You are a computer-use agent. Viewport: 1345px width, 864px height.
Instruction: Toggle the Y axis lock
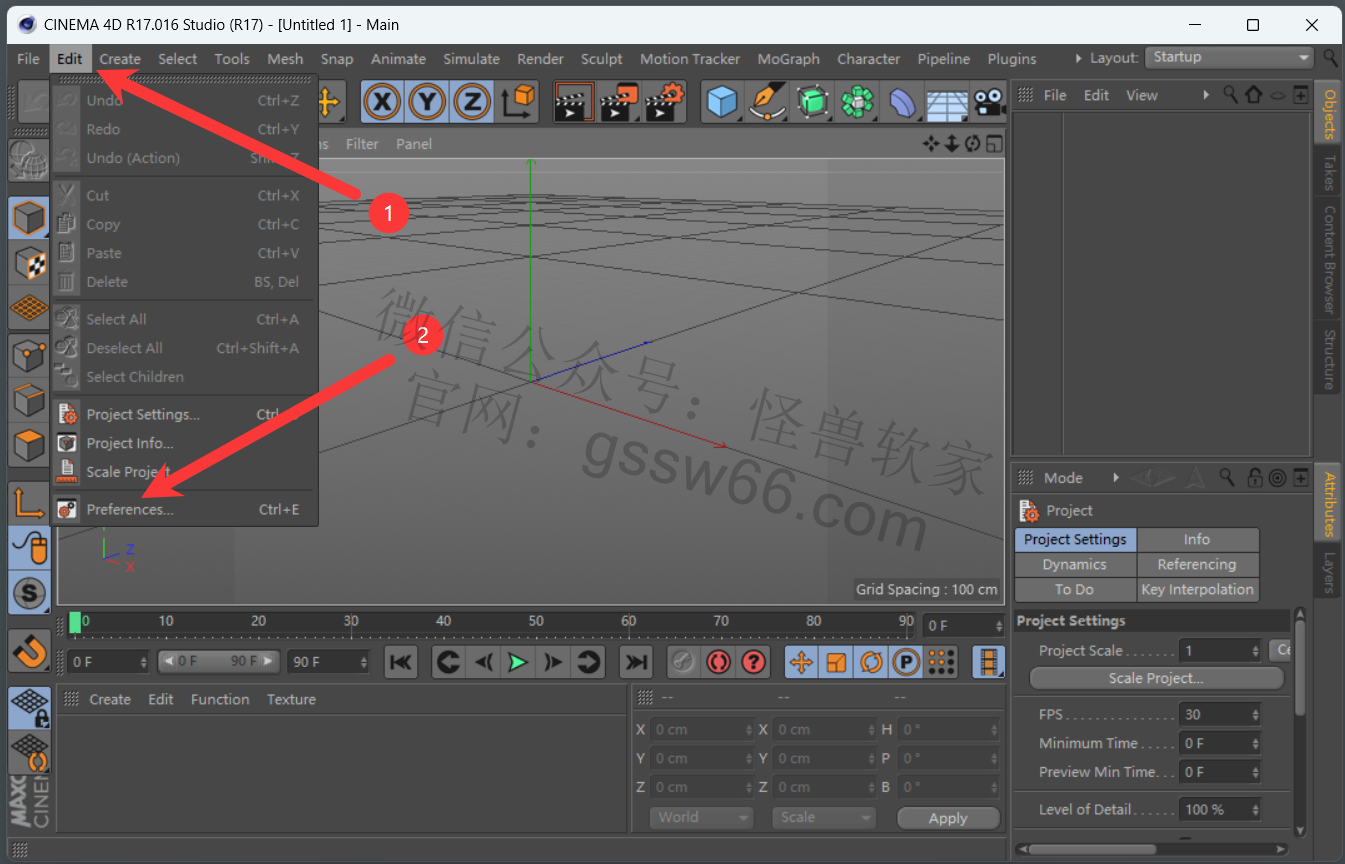pyautogui.click(x=427, y=102)
